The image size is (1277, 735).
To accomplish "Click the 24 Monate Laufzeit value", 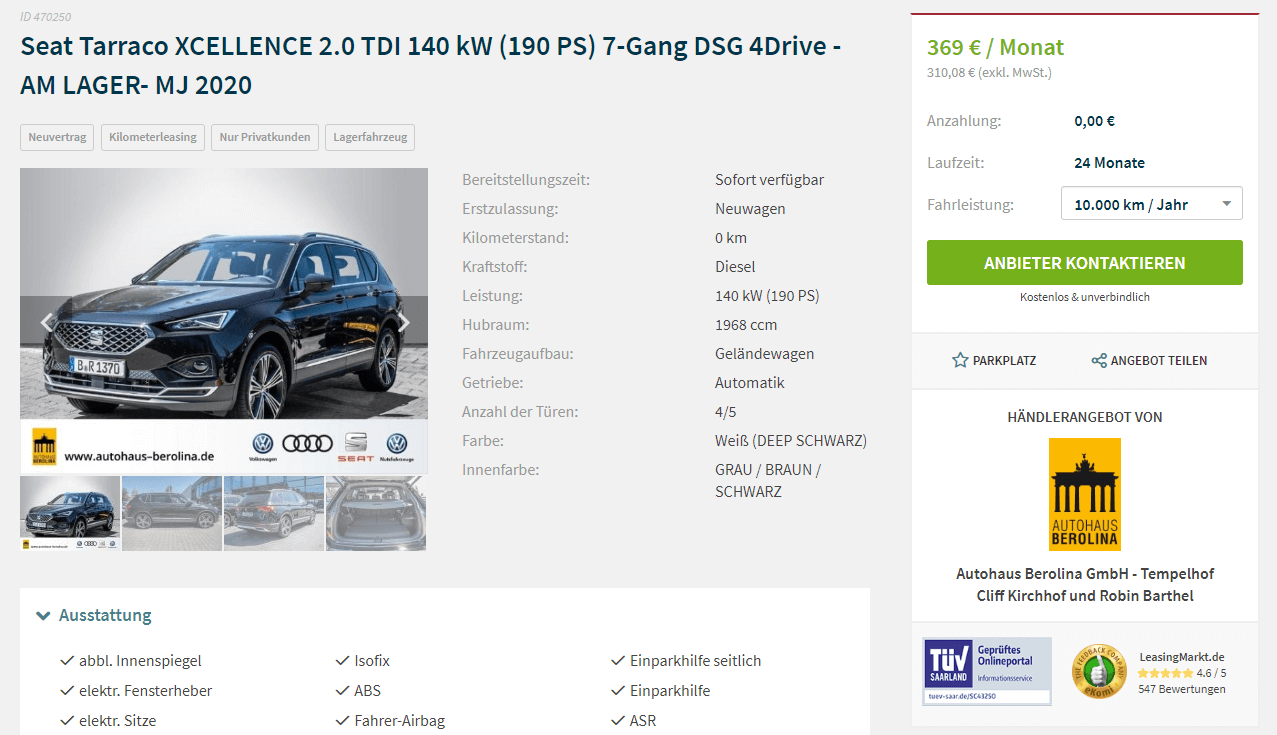I will 1109,163.
